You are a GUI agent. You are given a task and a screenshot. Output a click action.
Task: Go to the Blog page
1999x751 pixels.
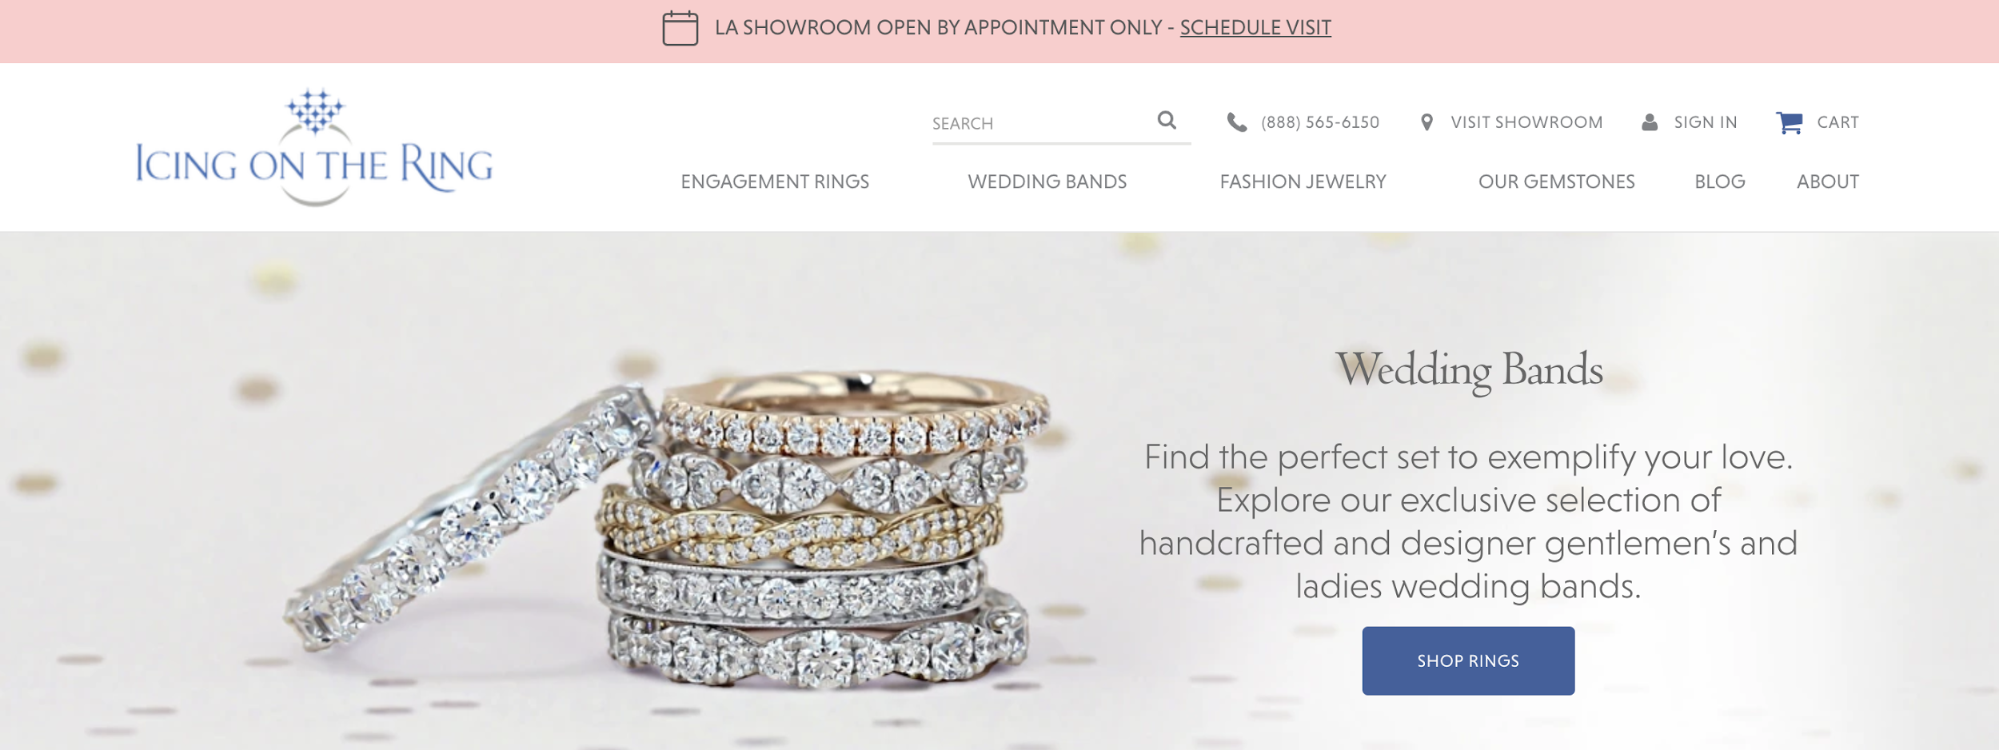tap(1720, 181)
